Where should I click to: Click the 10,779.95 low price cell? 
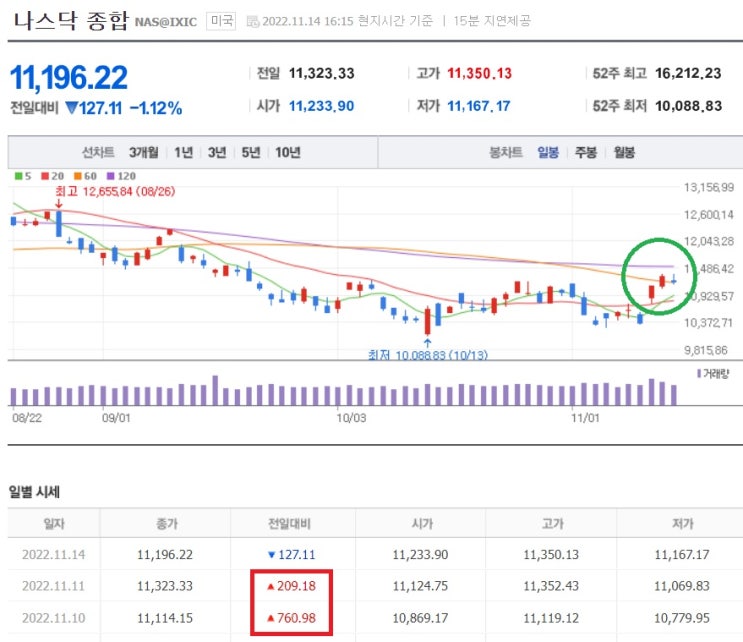pos(682,618)
